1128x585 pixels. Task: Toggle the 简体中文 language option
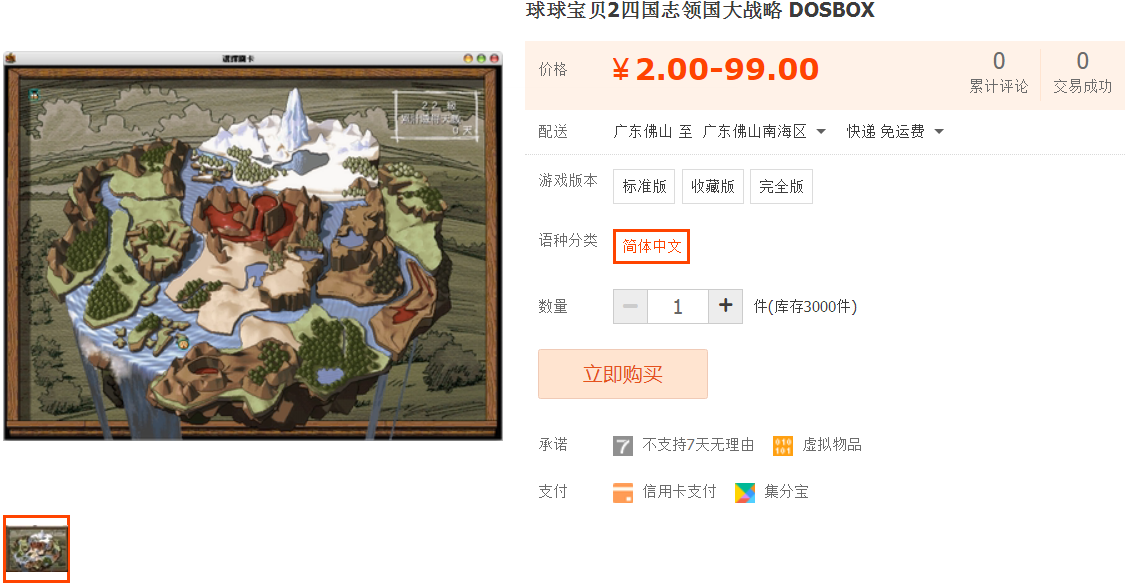652,246
